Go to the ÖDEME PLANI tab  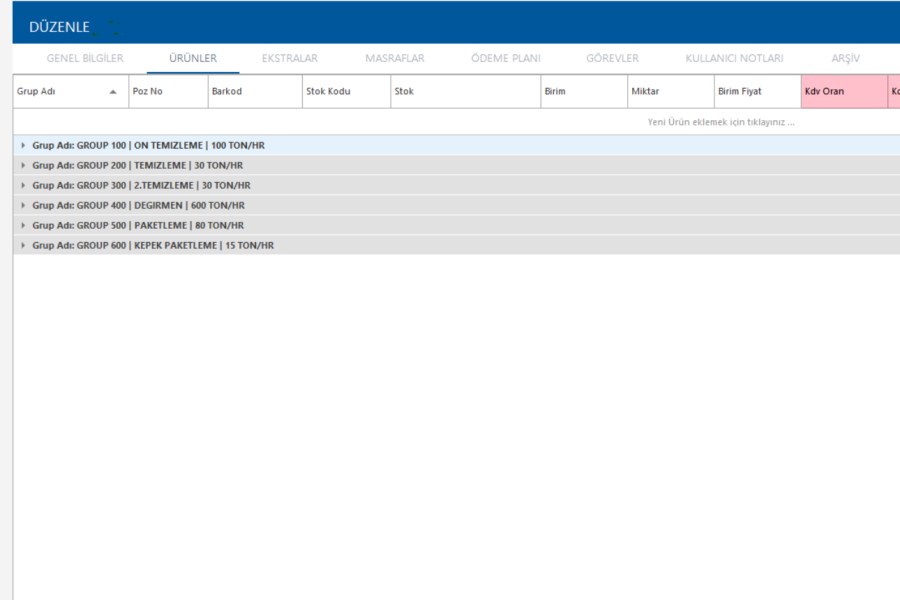[x=506, y=58]
